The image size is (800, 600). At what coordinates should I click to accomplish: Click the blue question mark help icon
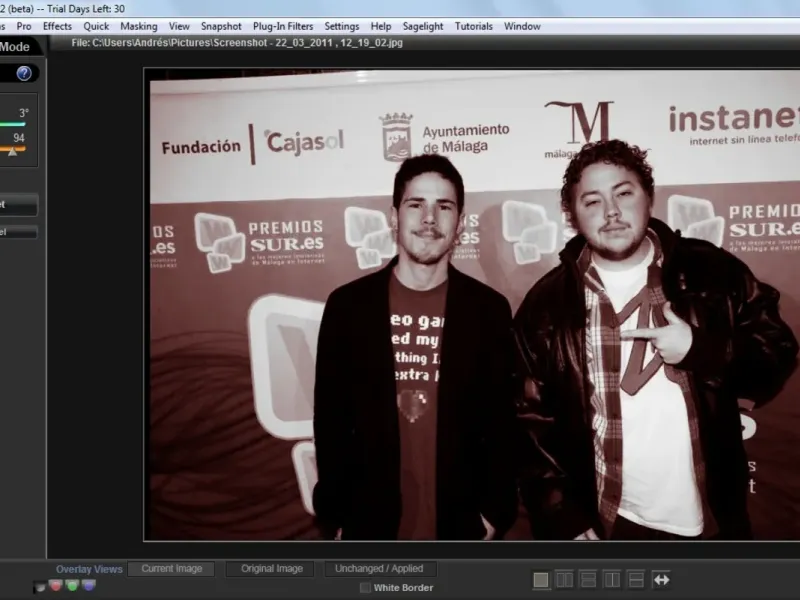[x=24, y=73]
